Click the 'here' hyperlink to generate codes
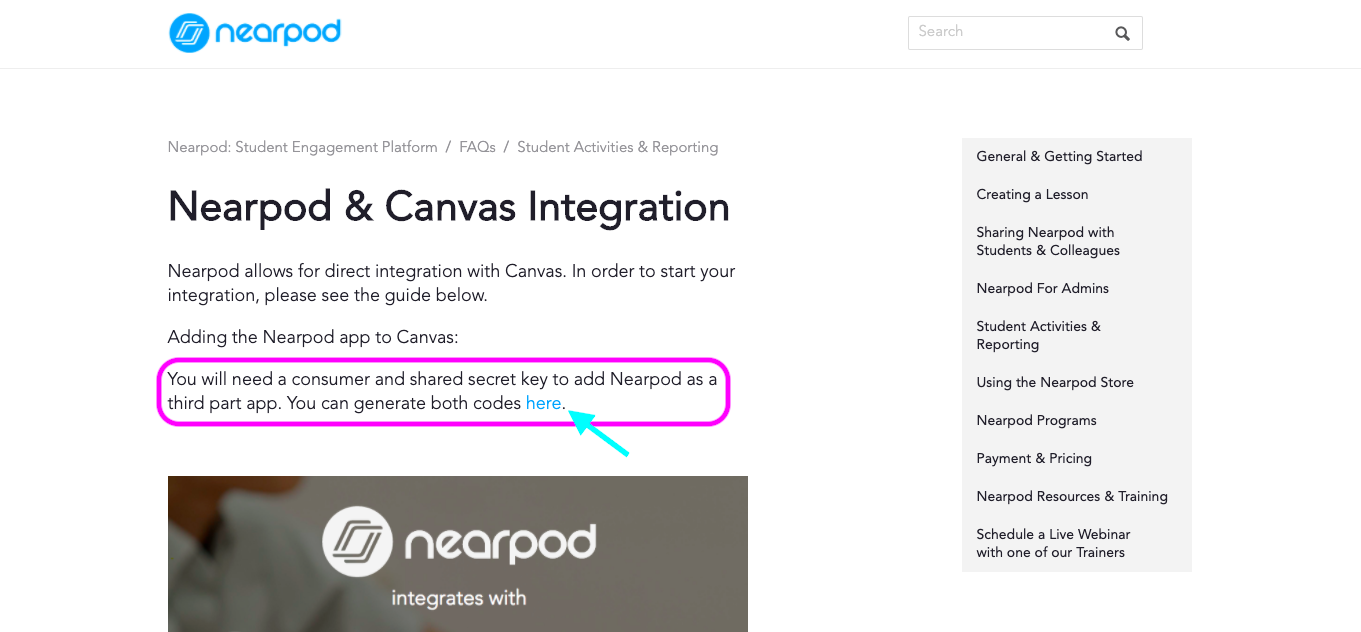Screen dimensions: 1361x632 (543, 403)
